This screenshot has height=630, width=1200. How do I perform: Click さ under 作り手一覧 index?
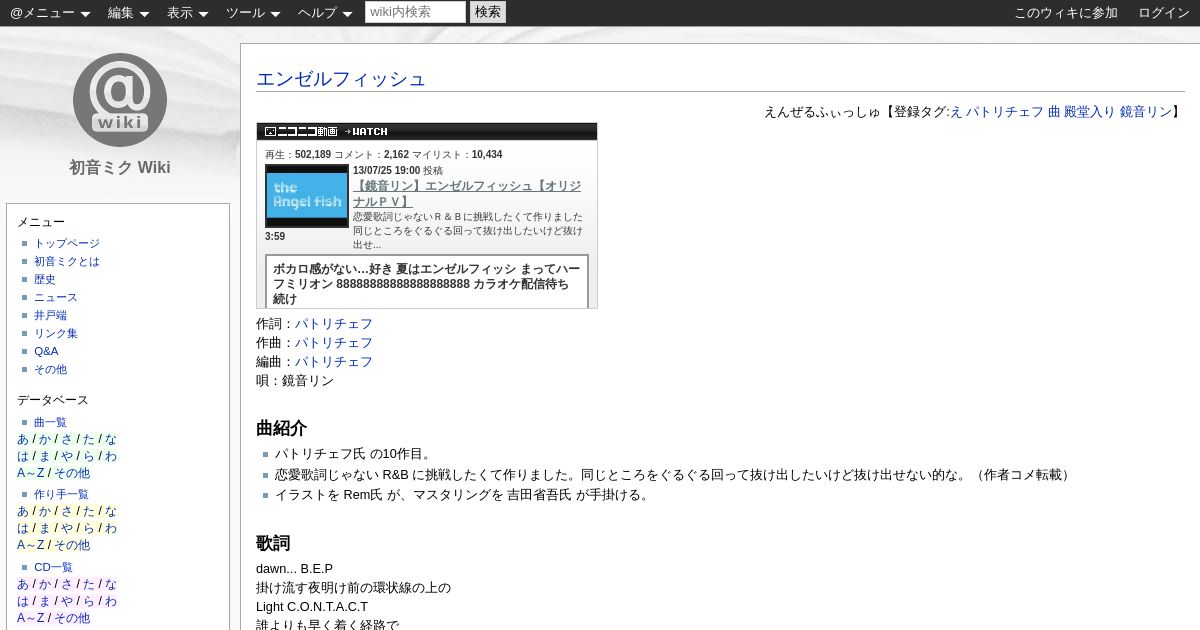click(x=67, y=511)
